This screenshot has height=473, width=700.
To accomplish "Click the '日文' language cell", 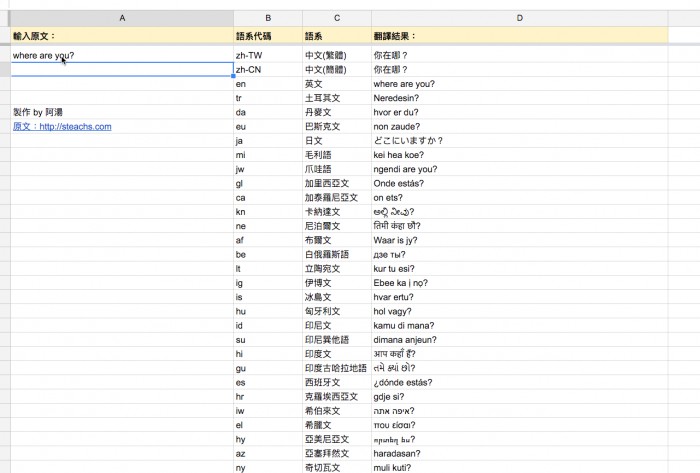I will click(x=337, y=141).
